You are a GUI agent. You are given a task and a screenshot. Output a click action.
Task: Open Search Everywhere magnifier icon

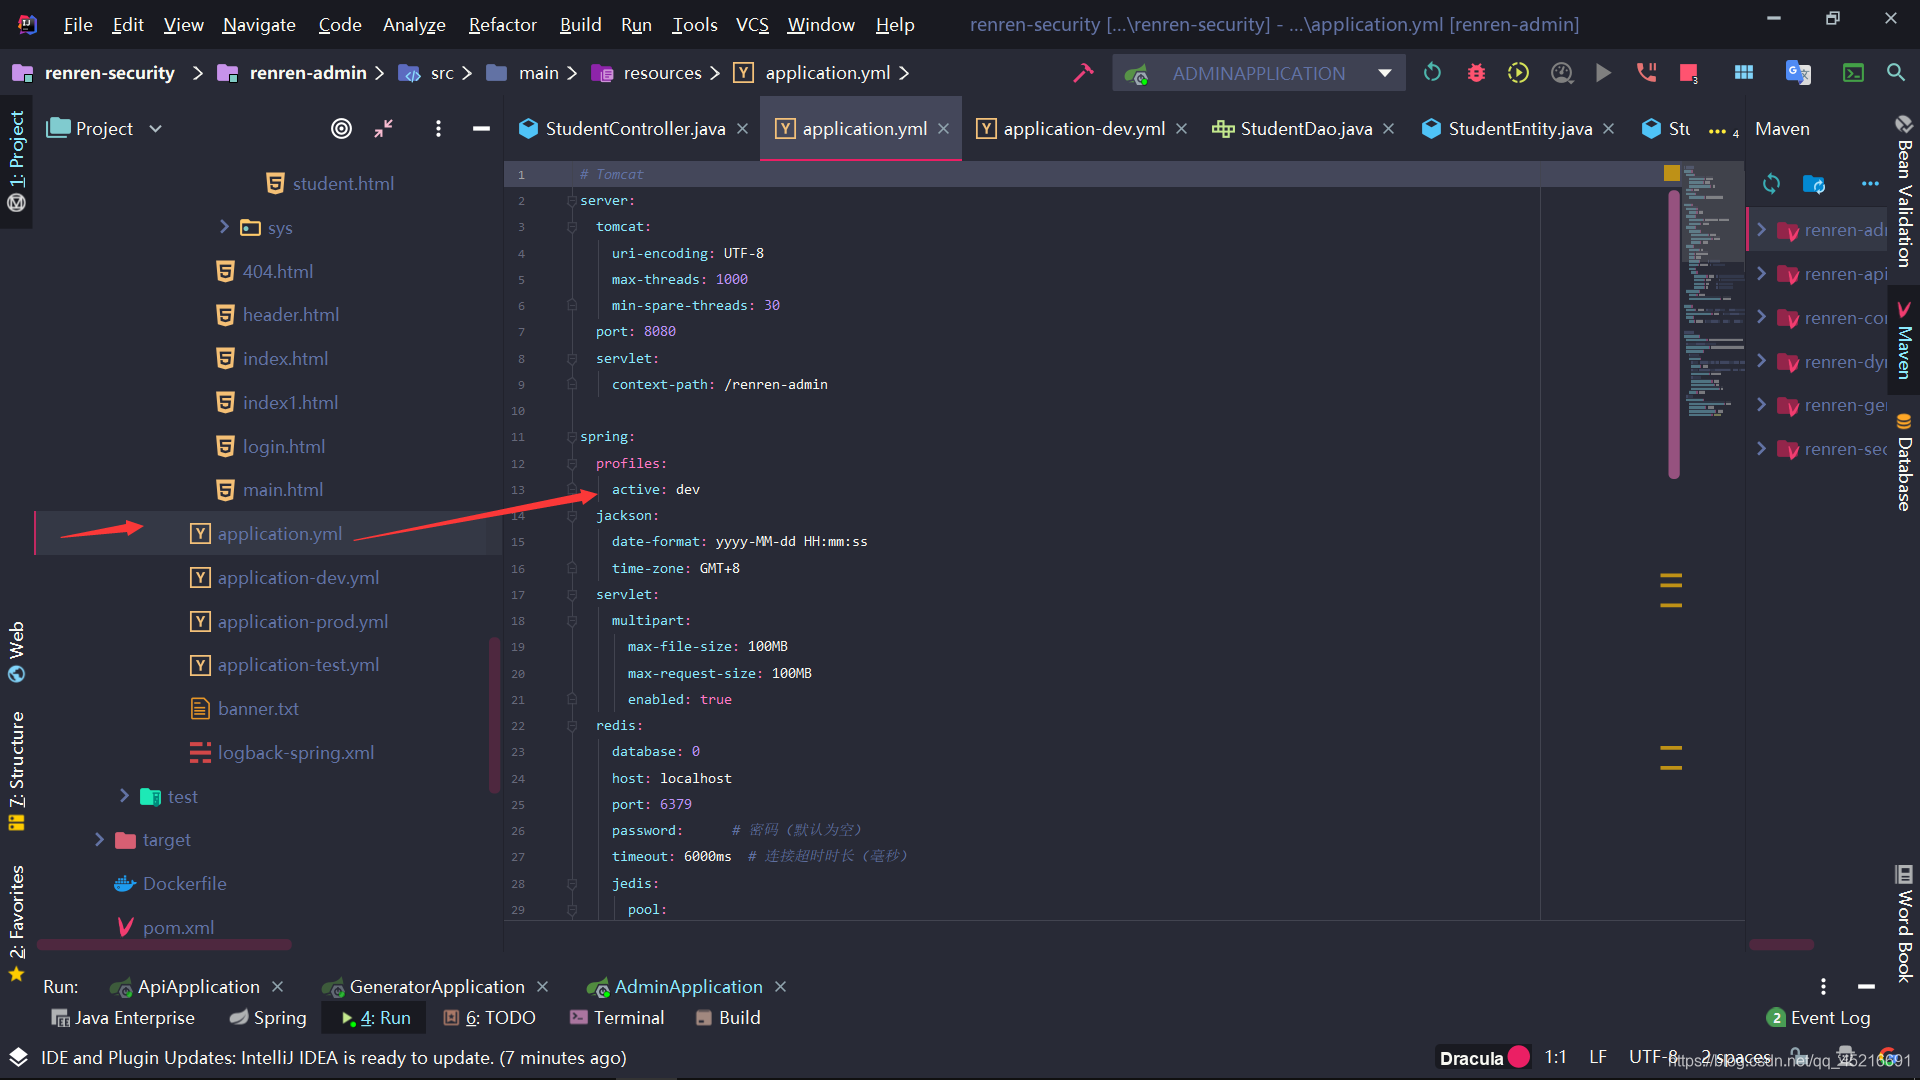tap(1895, 73)
